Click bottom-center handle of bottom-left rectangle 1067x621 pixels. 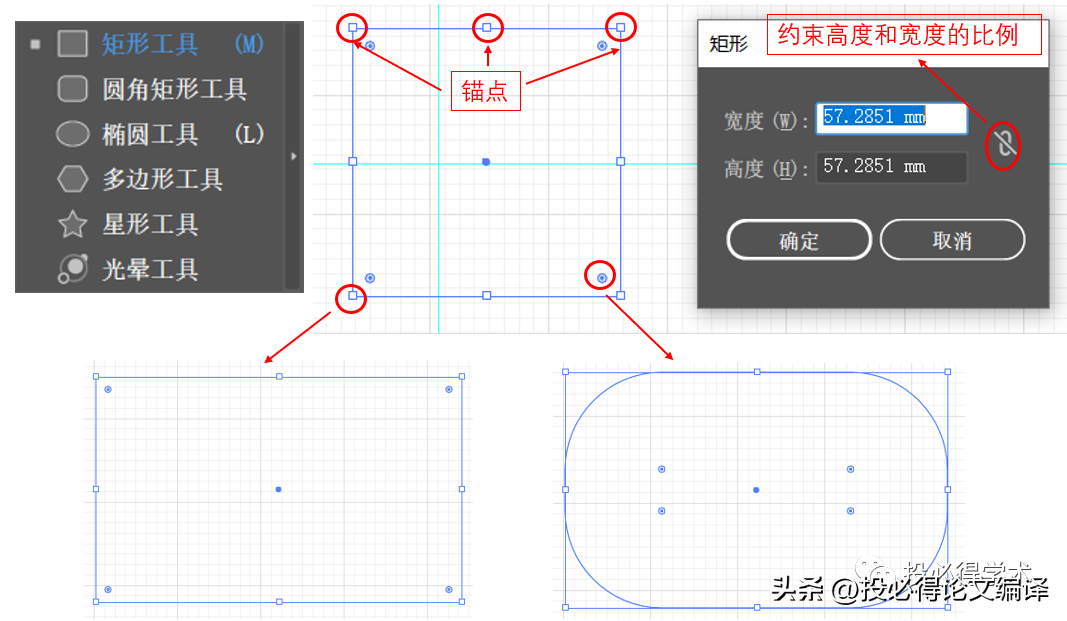(x=279, y=602)
